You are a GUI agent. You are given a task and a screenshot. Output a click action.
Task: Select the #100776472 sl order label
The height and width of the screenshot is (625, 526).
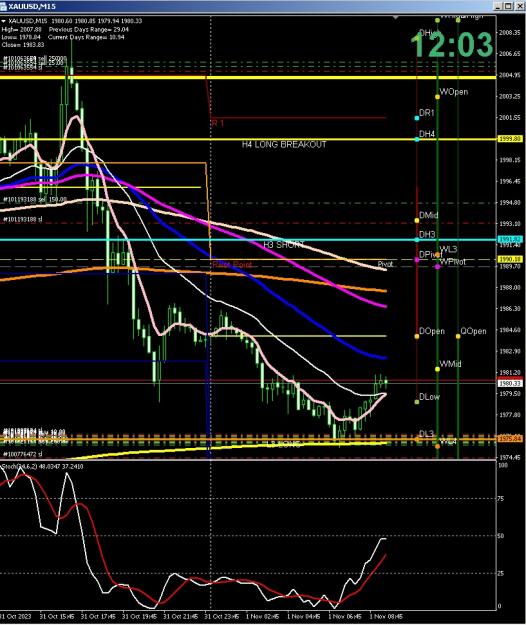pyautogui.click(x=22, y=454)
